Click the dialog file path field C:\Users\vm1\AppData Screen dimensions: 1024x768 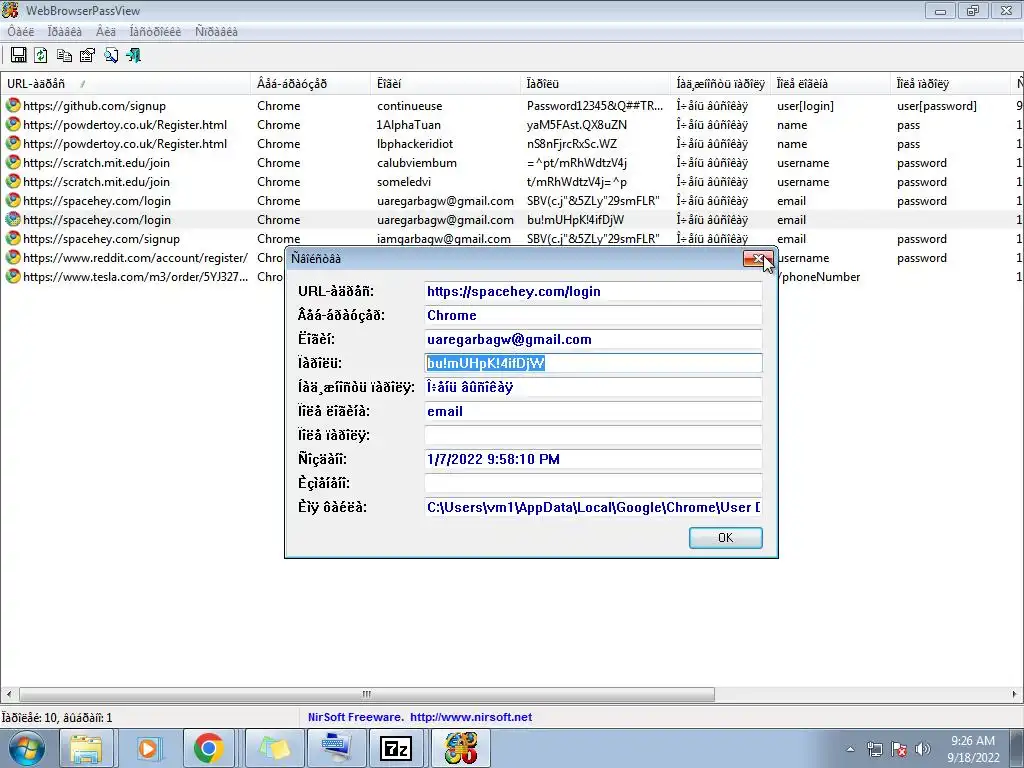pyautogui.click(x=593, y=507)
